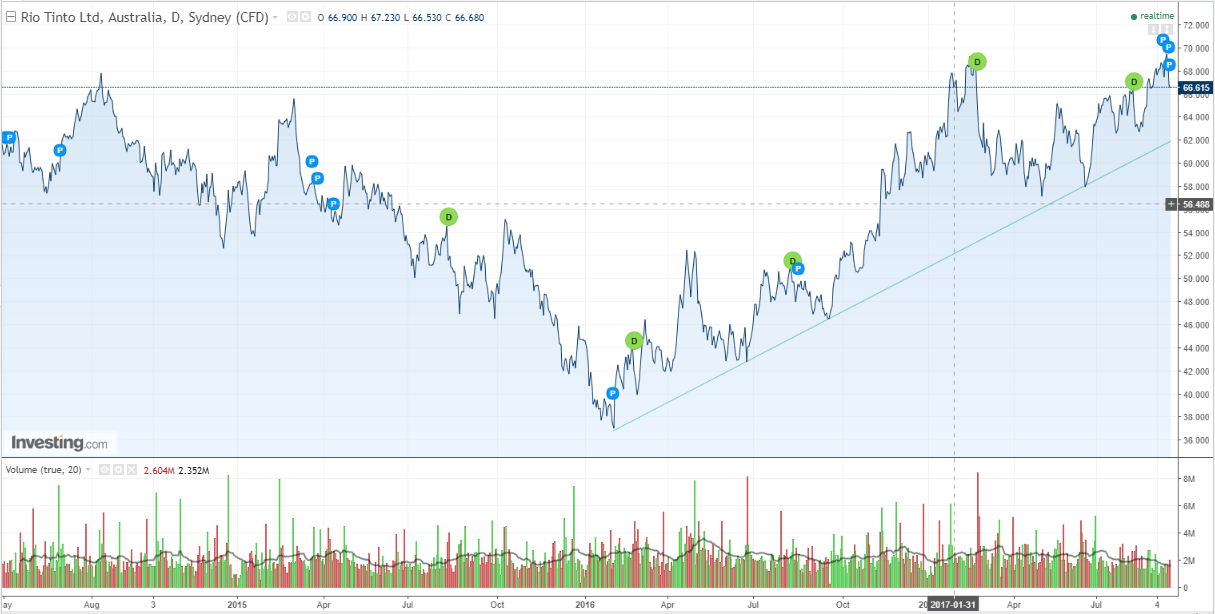This screenshot has width=1215, height=614.
Task: Open the Volume indicator settings gear
Action: click(x=118, y=469)
